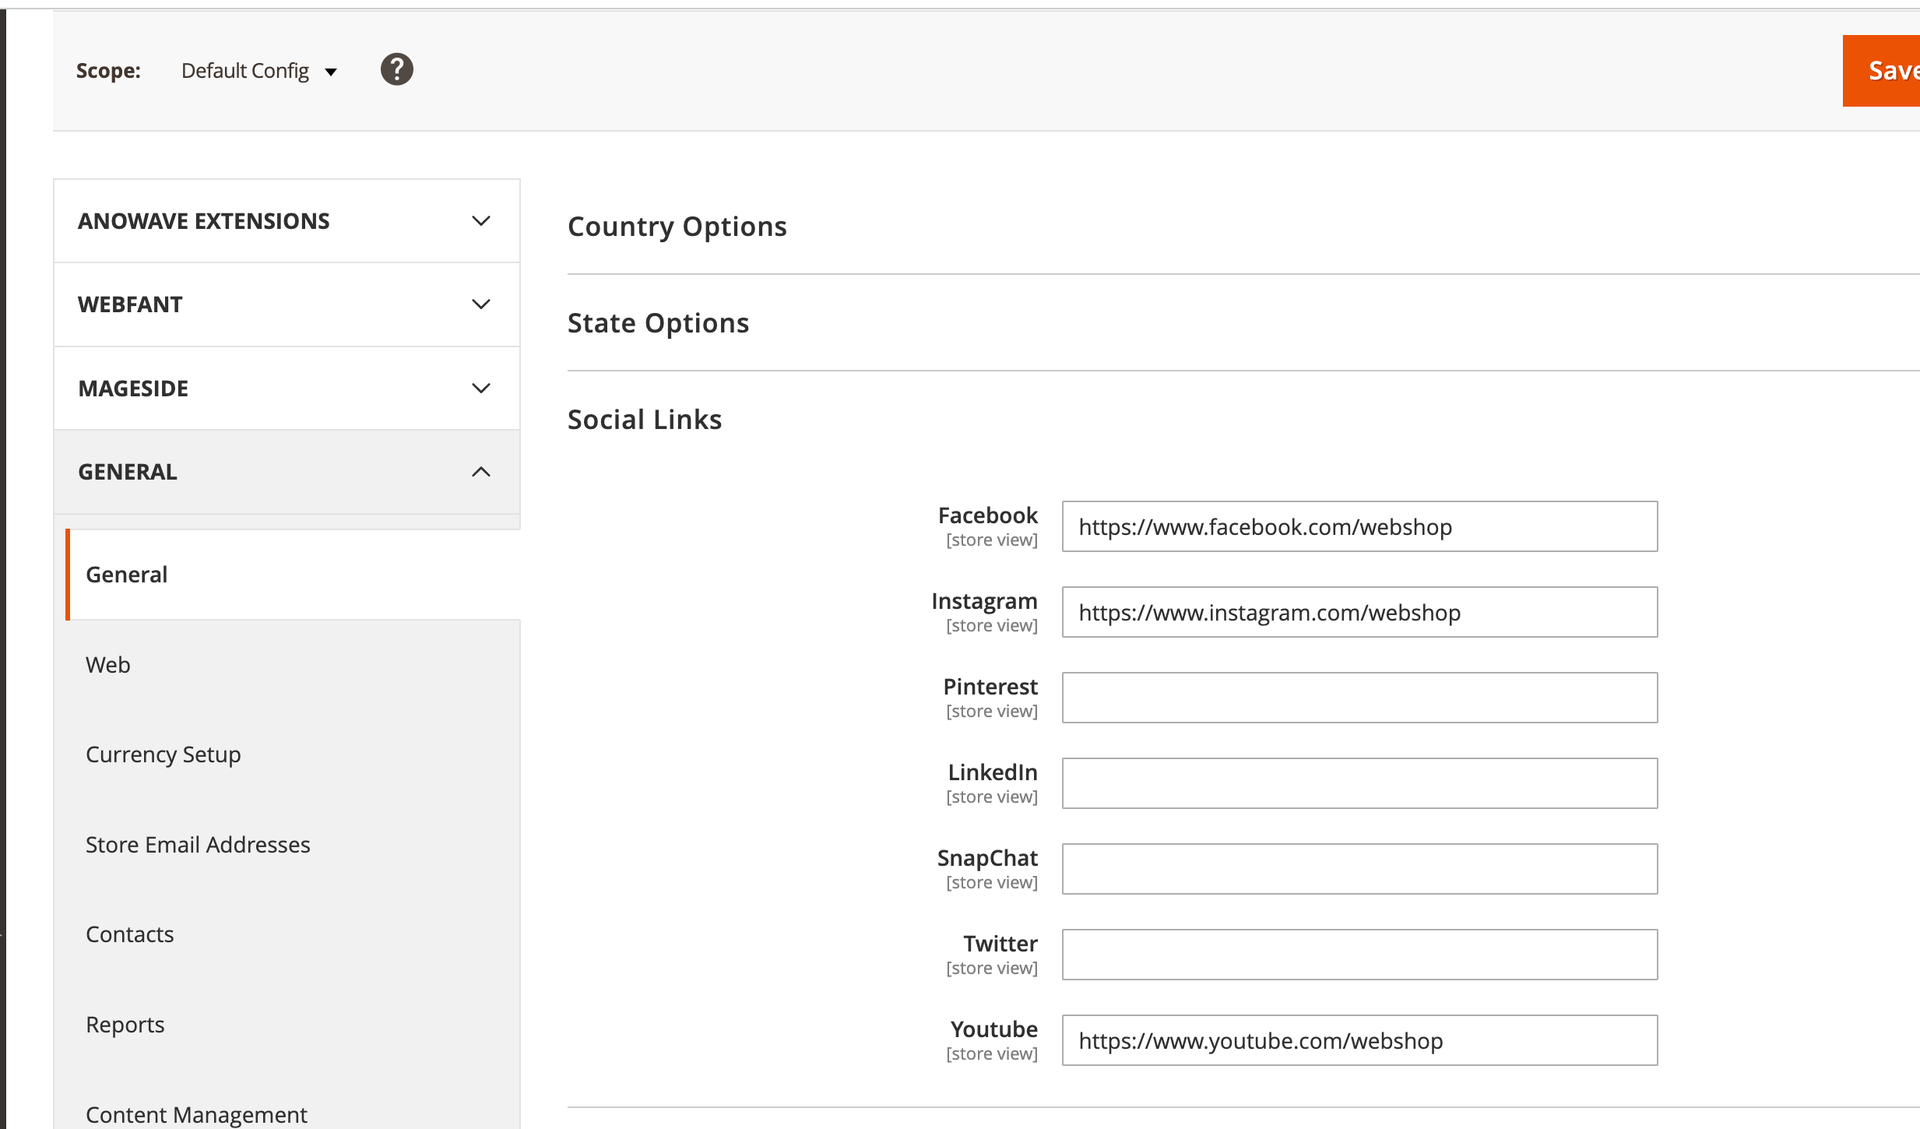Image resolution: width=1920 pixels, height=1129 pixels.
Task: Expand the Webfant section chevron
Action: tap(481, 304)
